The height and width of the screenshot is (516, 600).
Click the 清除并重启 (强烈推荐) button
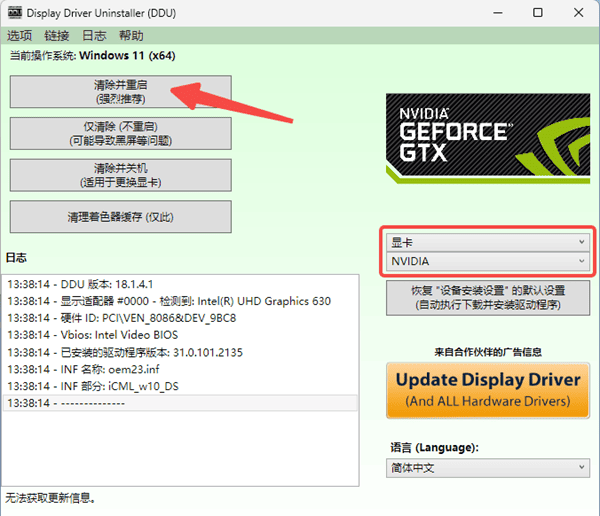[x=120, y=91]
